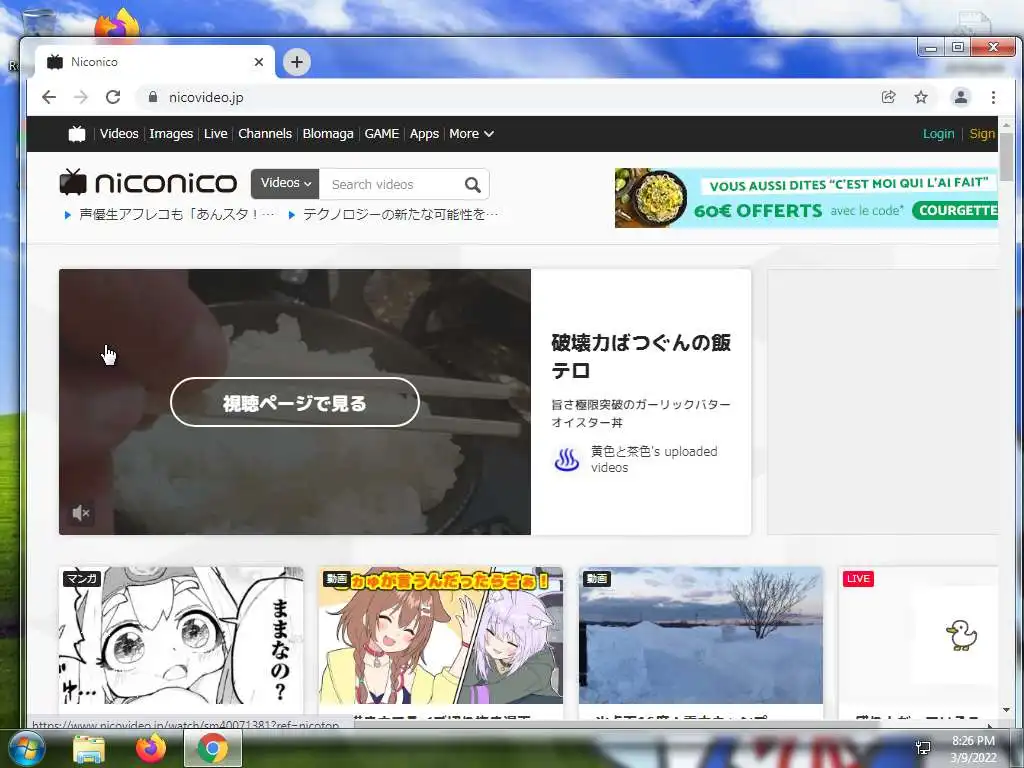Bookmark this page with the star icon

coord(921,97)
